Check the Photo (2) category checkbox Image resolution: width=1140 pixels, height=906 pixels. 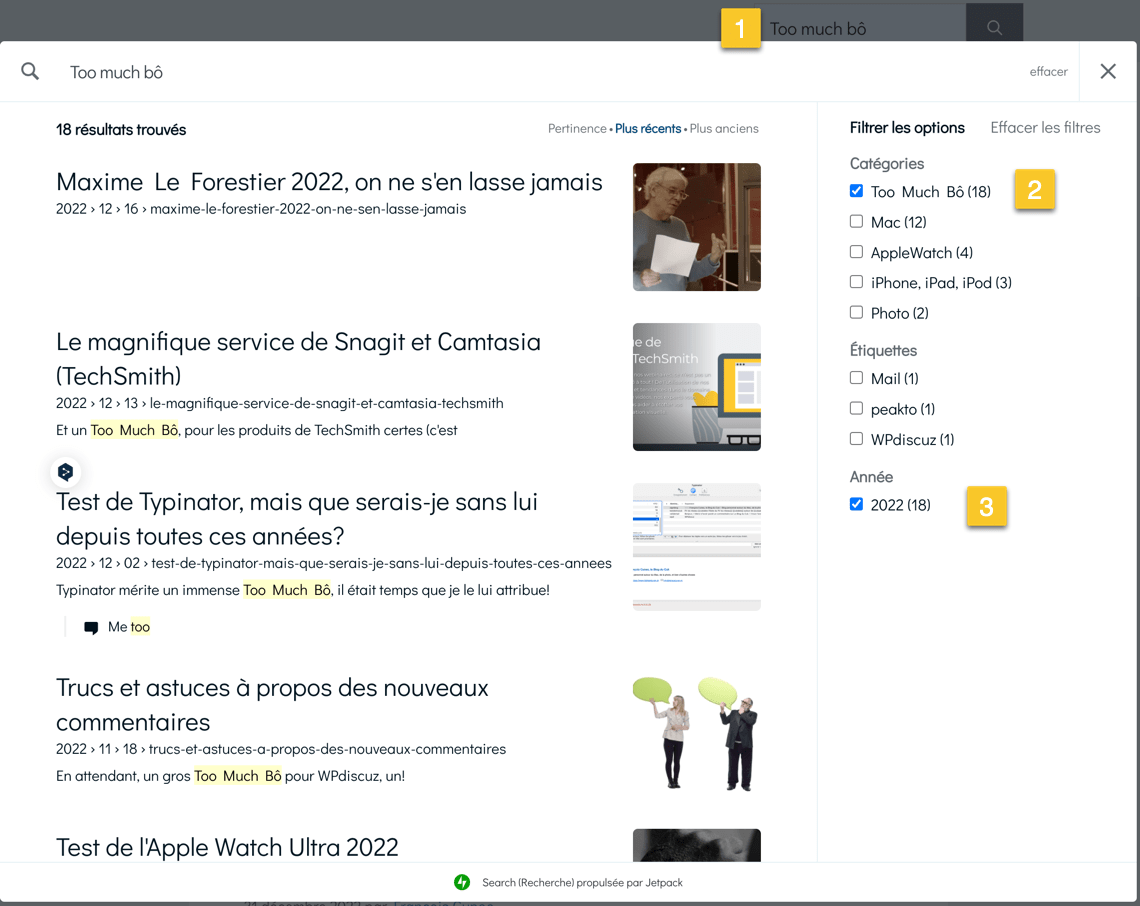856,312
